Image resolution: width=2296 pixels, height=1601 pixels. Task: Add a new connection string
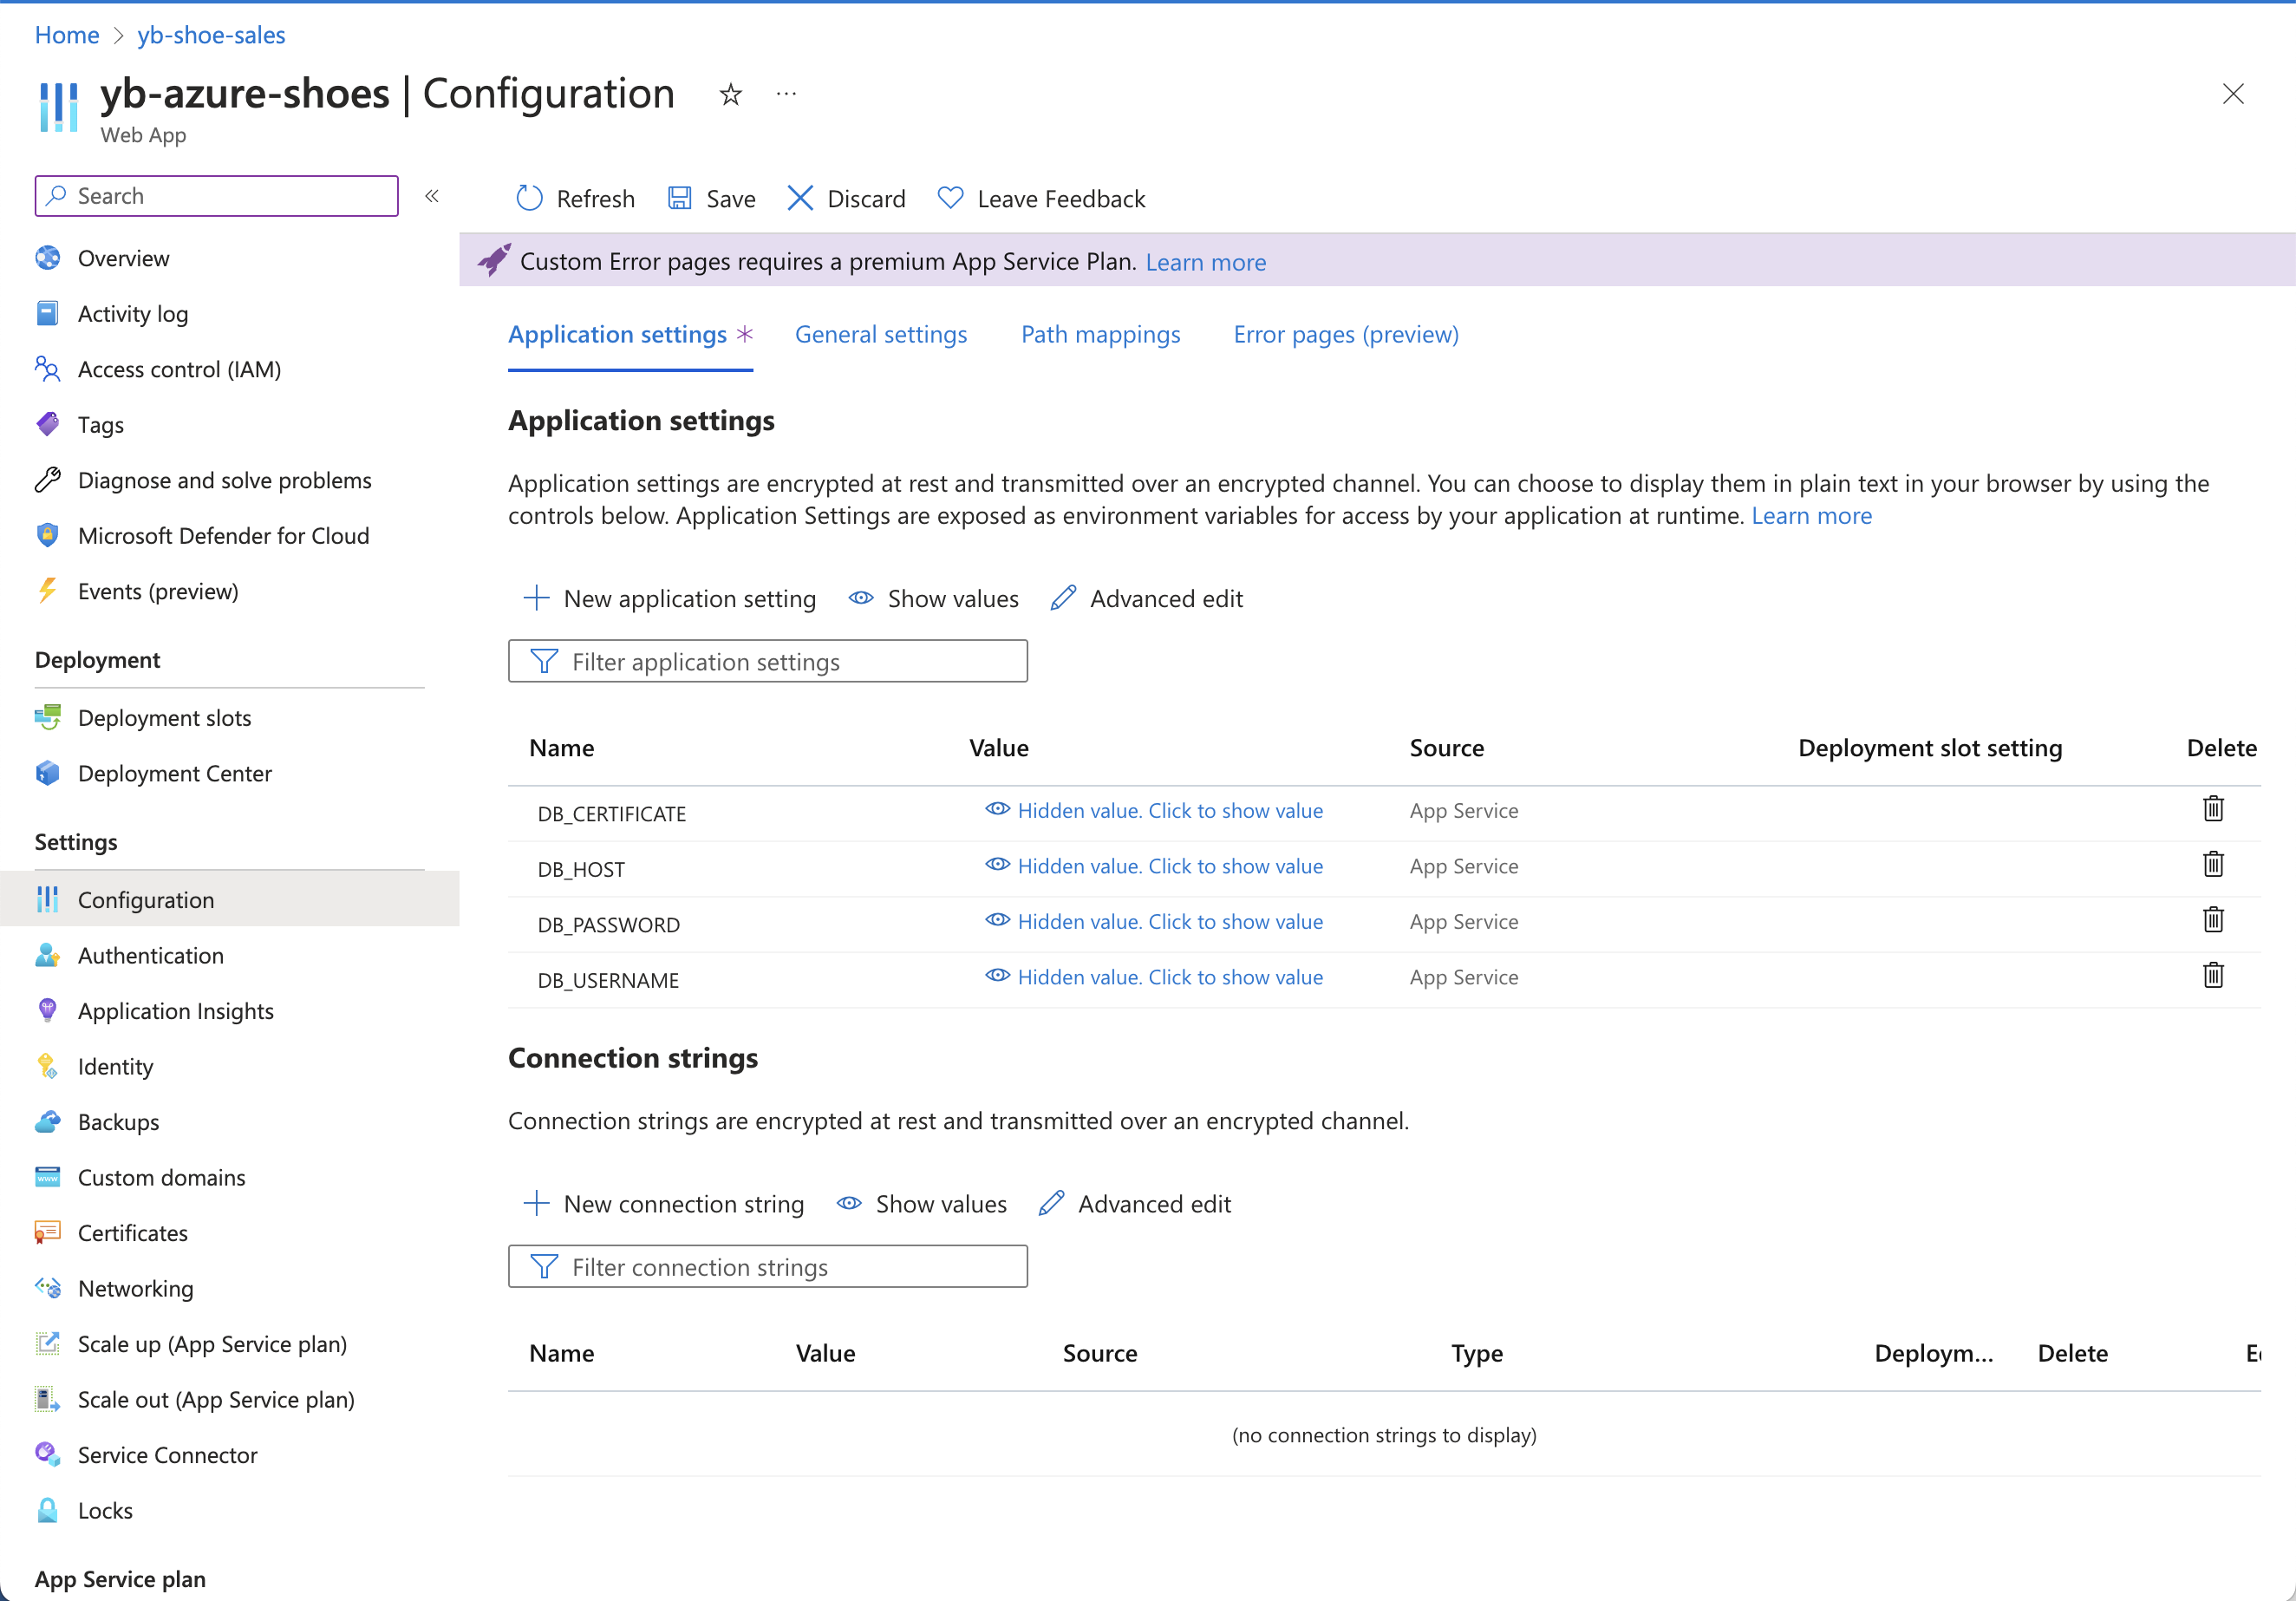(663, 1203)
